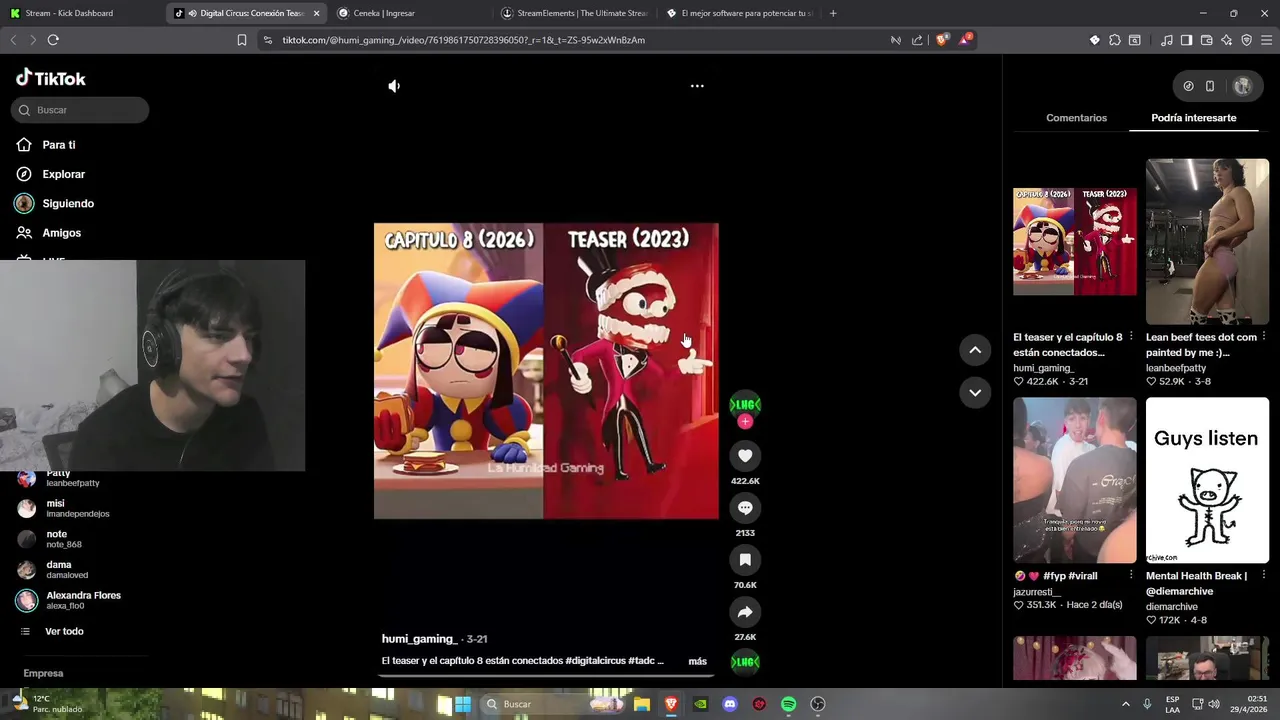
Task: Open the Brave Wallet icon
Action: (1207, 40)
